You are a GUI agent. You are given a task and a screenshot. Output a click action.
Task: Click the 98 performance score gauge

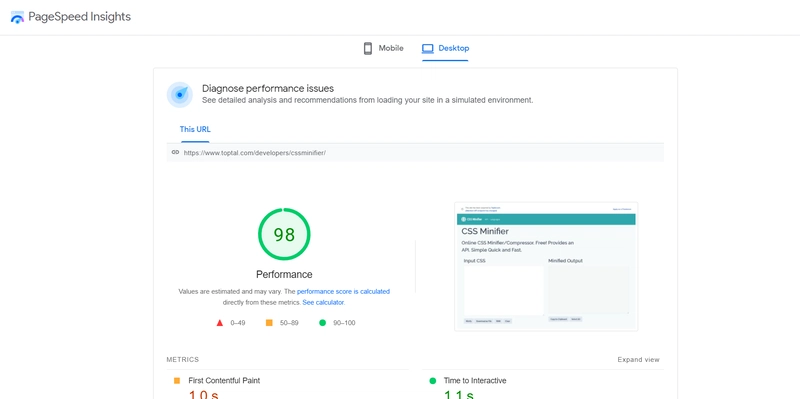pos(284,234)
